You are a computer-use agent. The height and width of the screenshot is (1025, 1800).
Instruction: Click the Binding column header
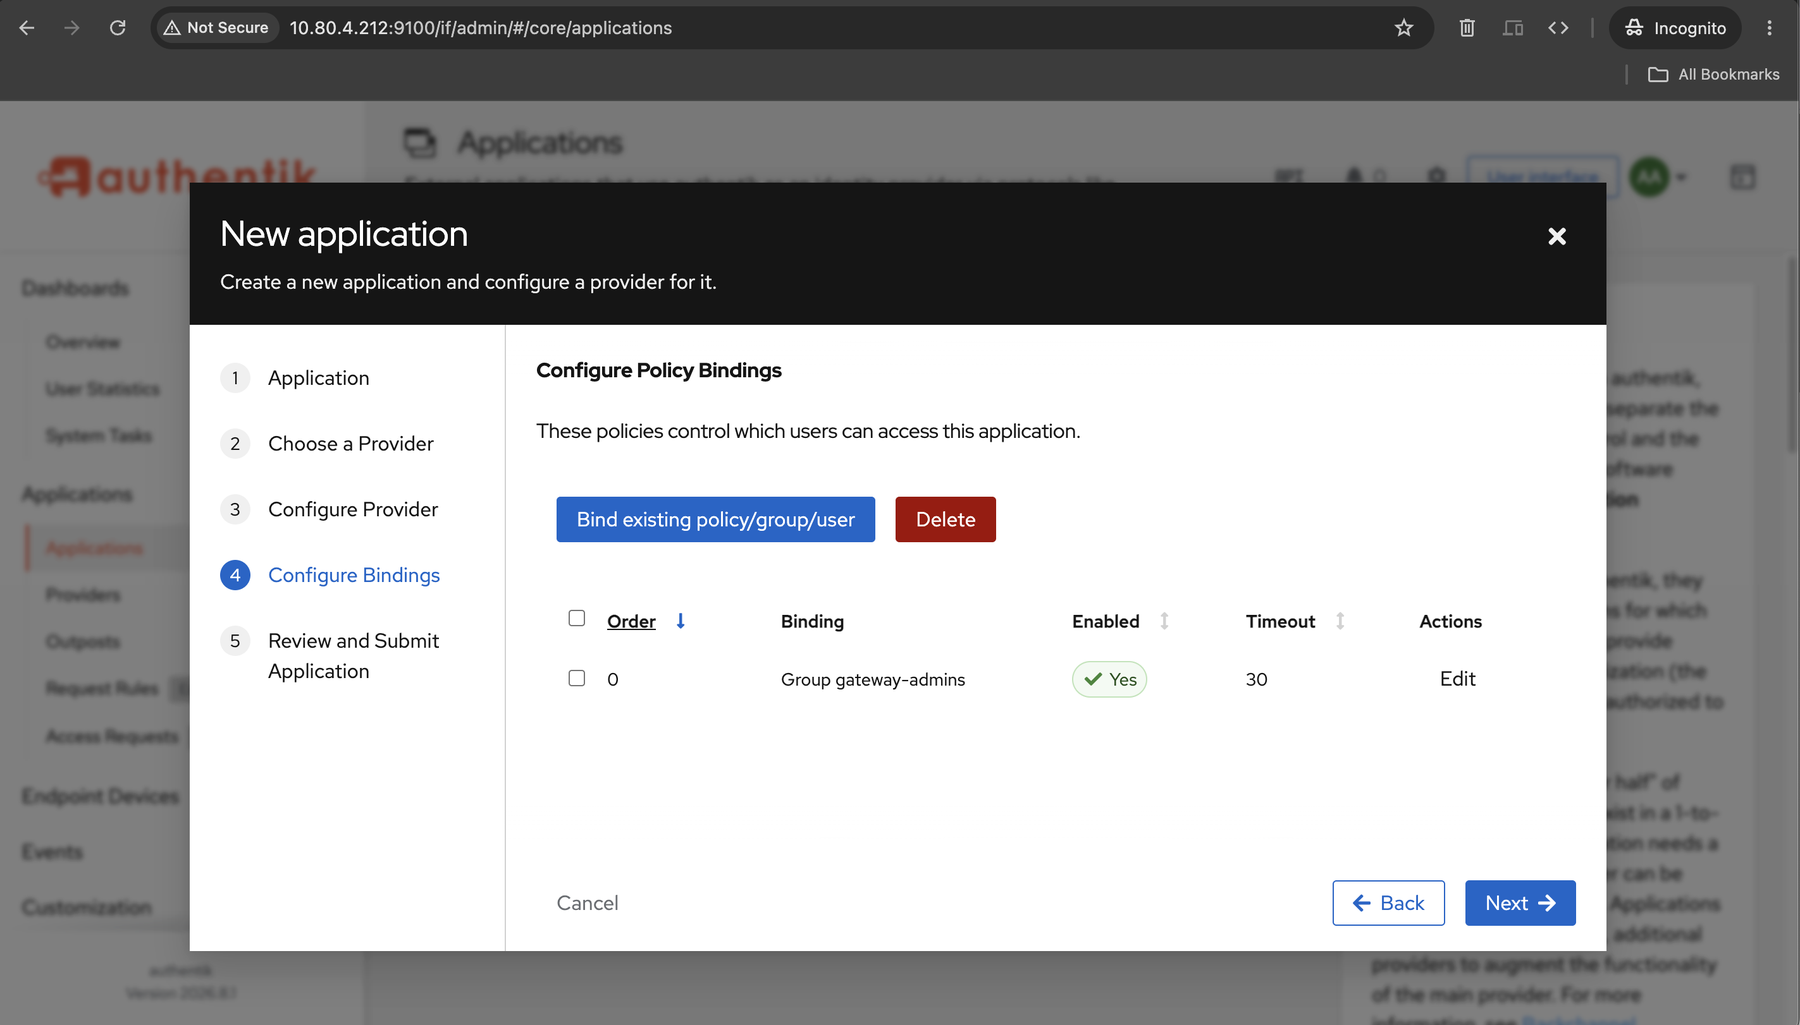pyautogui.click(x=812, y=621)
